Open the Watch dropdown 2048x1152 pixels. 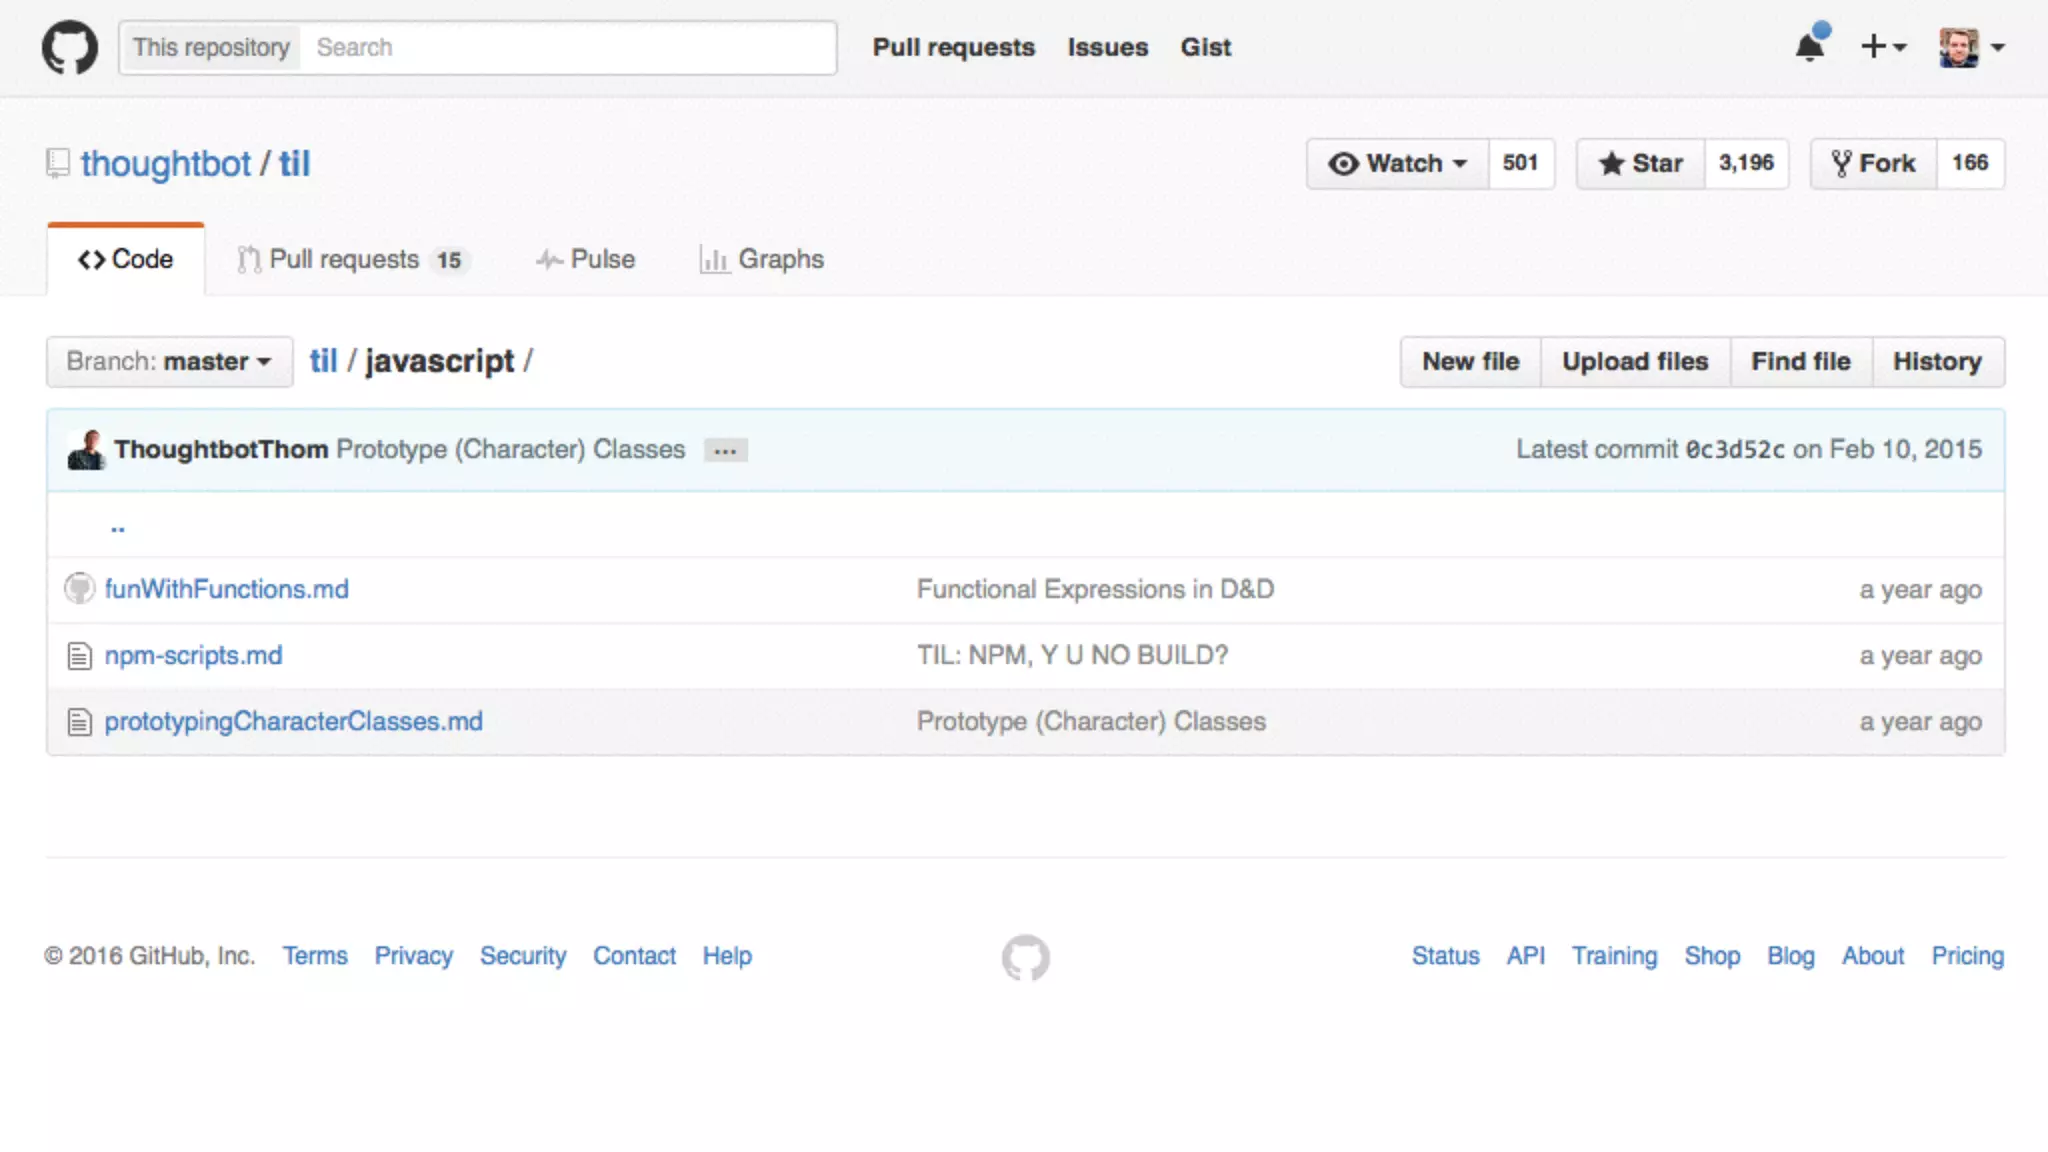pos(1397,163)
